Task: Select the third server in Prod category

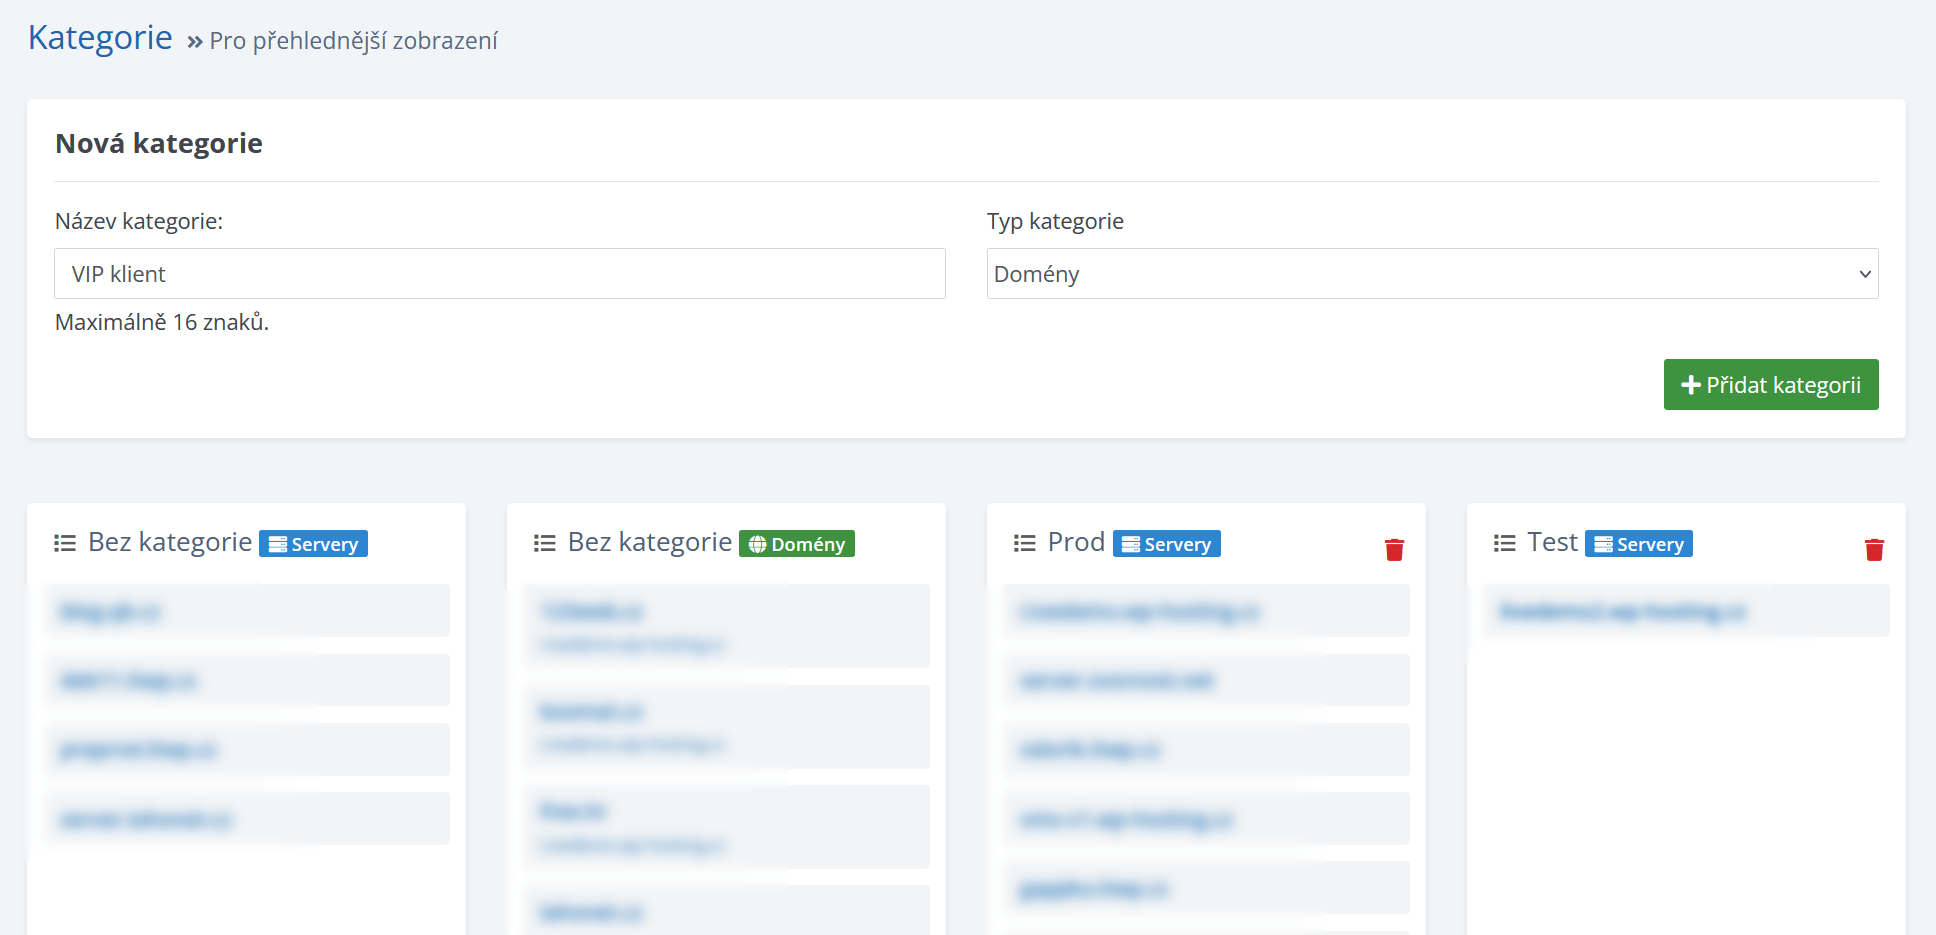Action: [x=1206, y=749]
